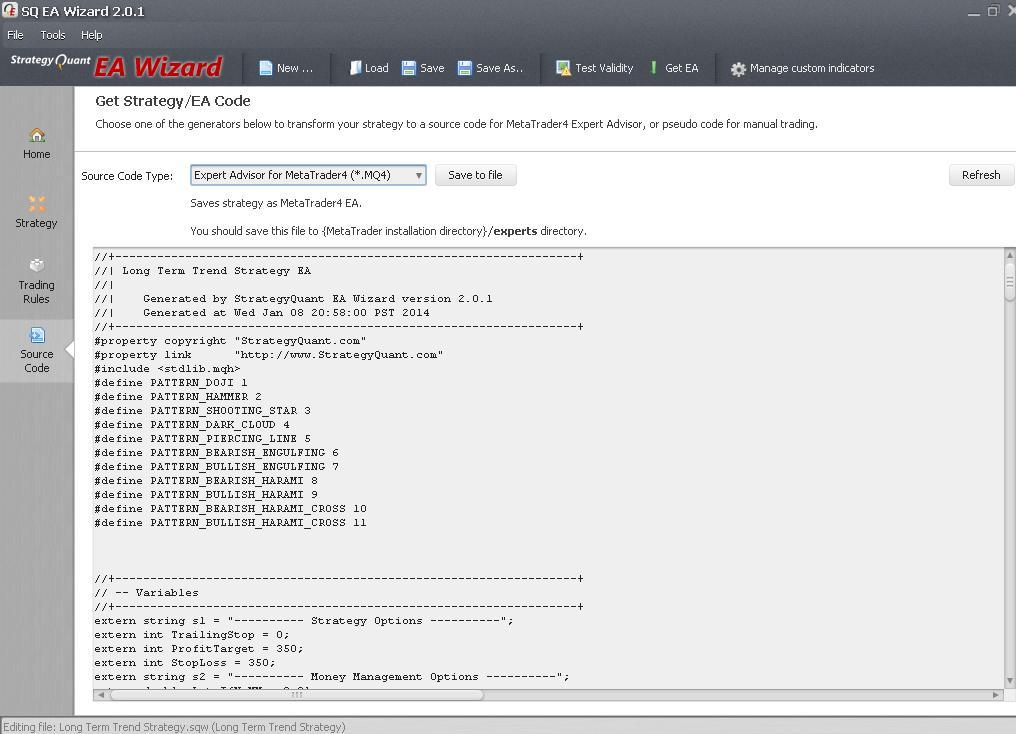This screenshot has width=1016, height=734.
Task: Go to the Home sidebar section
Action: tap(37, 143)
